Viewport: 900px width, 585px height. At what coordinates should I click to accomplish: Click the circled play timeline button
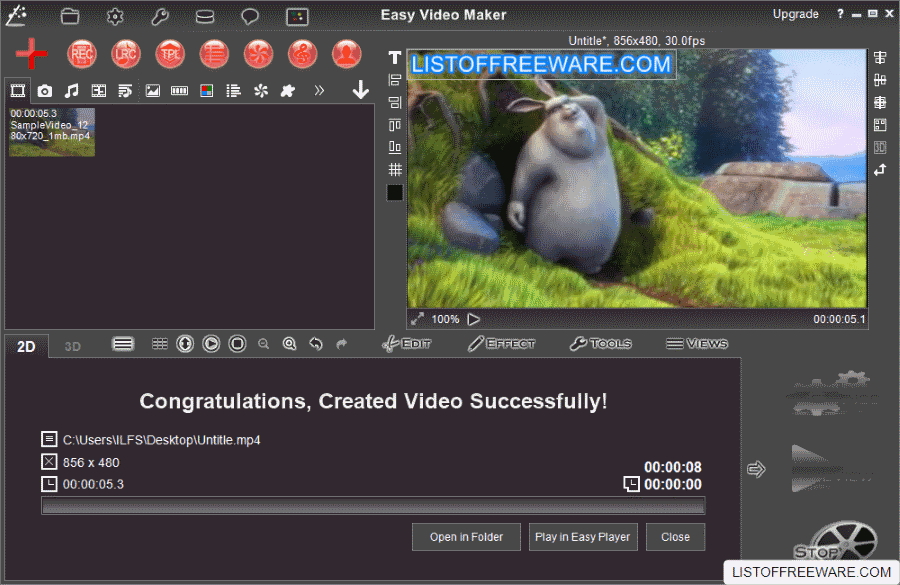click(x=211, y=344)
